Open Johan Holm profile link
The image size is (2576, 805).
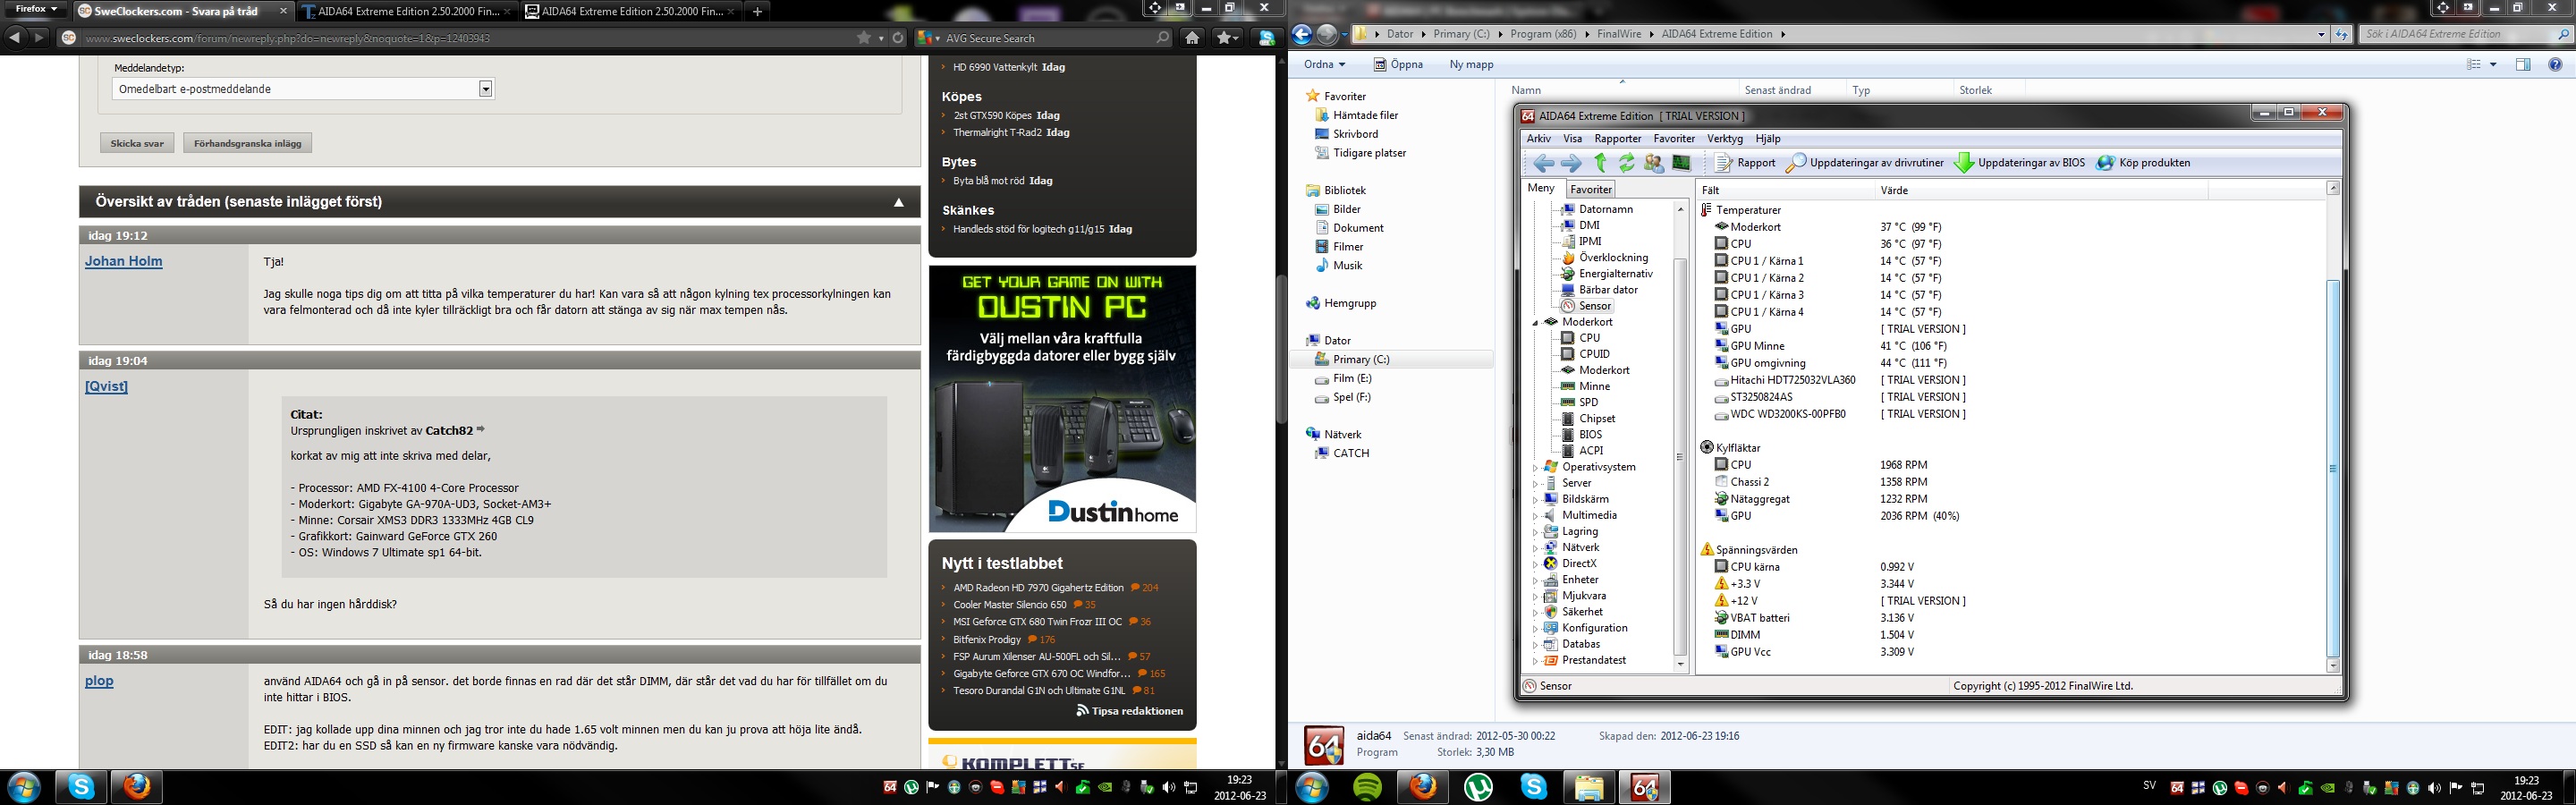tap(123, 261)
